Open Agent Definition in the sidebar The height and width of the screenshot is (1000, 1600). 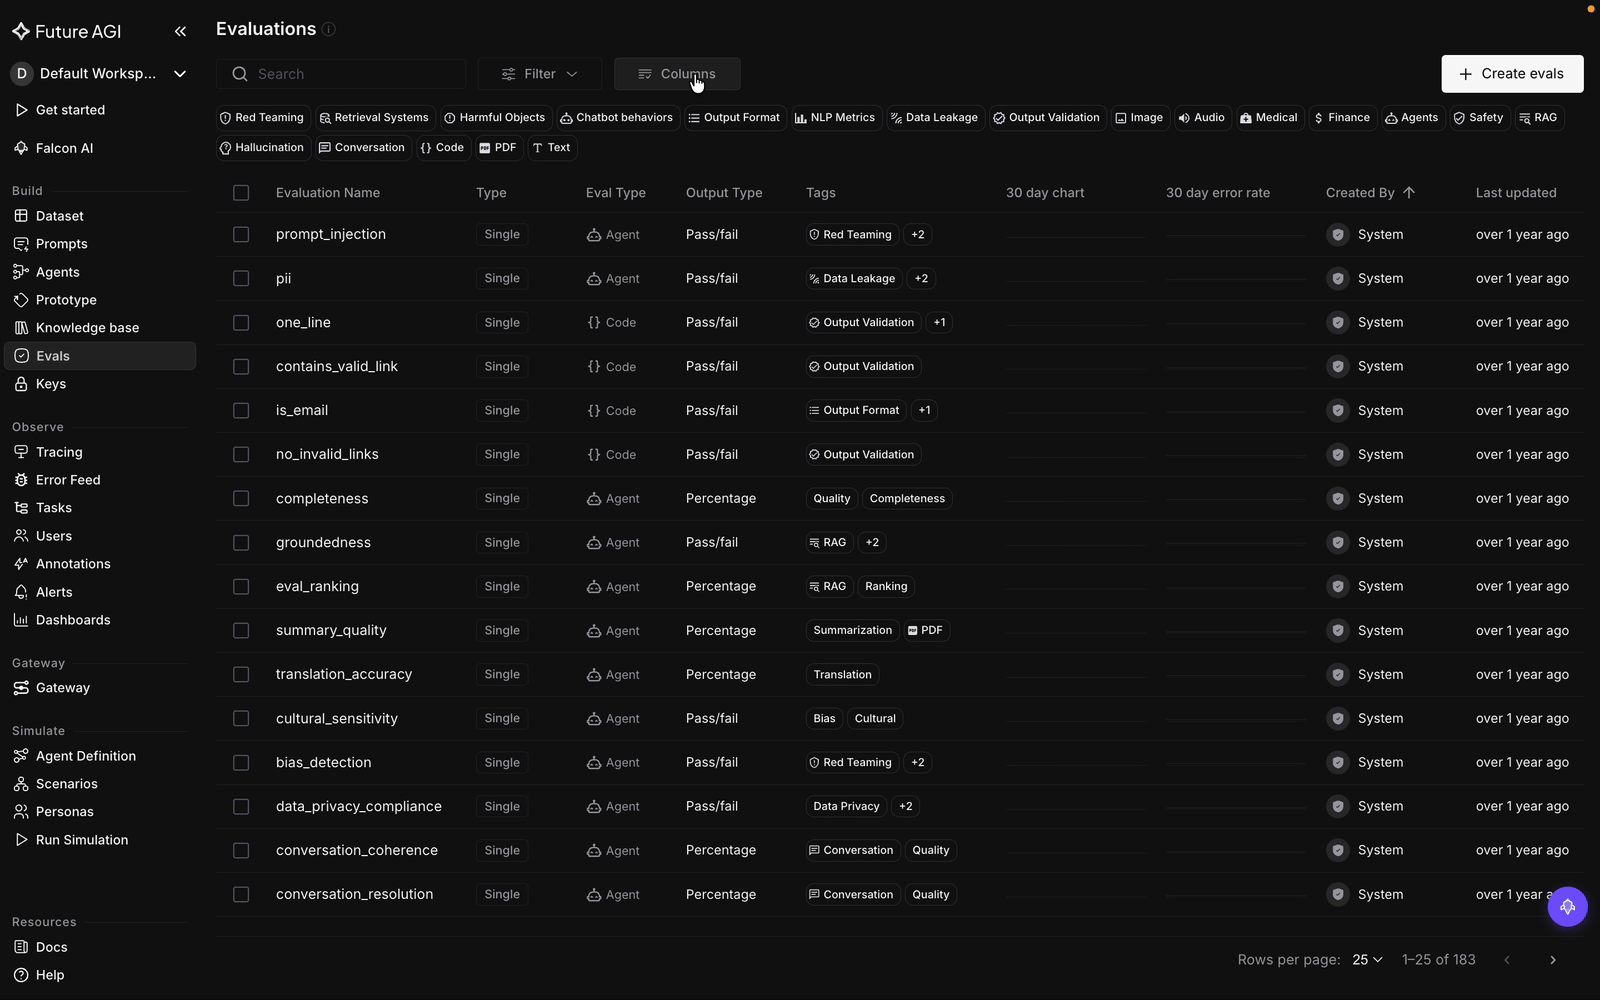pyautogui.click(x=100, y=756)
